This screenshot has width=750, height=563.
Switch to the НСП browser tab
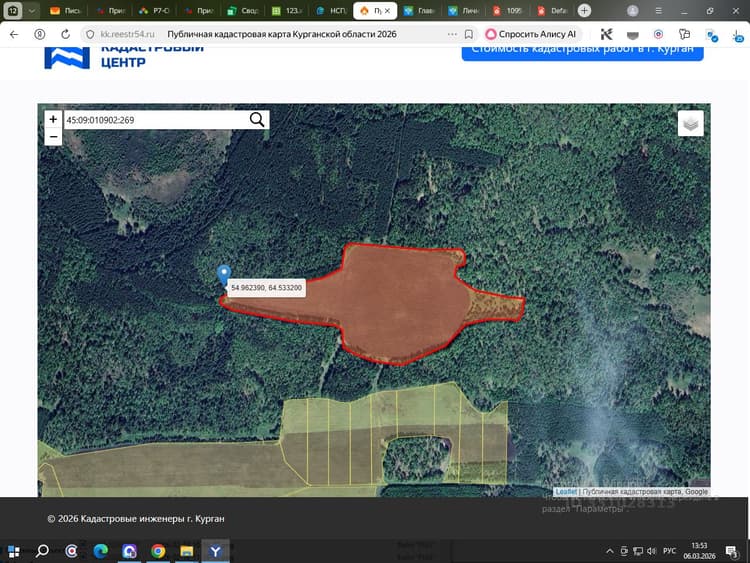331,11
